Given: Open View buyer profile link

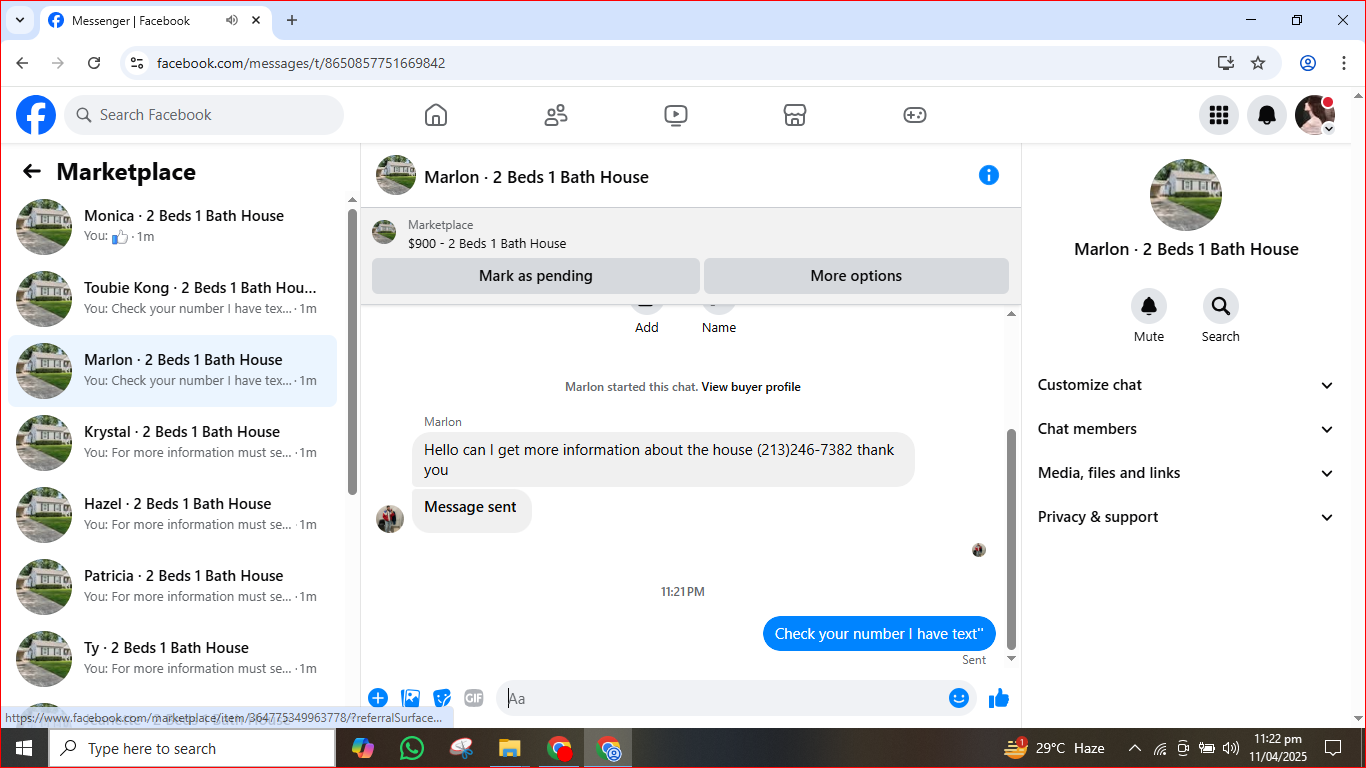Looking at the screenshot, I should point(751,387).
